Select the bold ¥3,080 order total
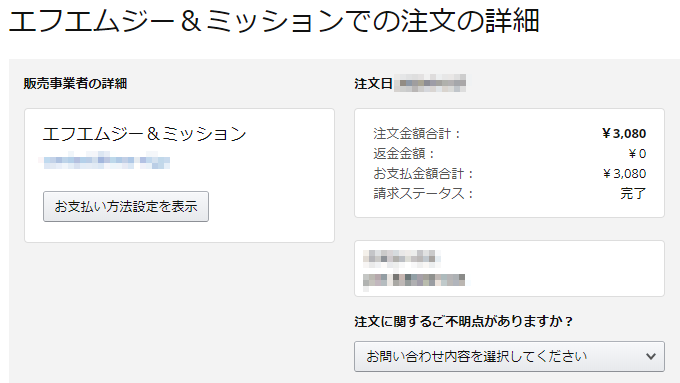 [624, 134]
